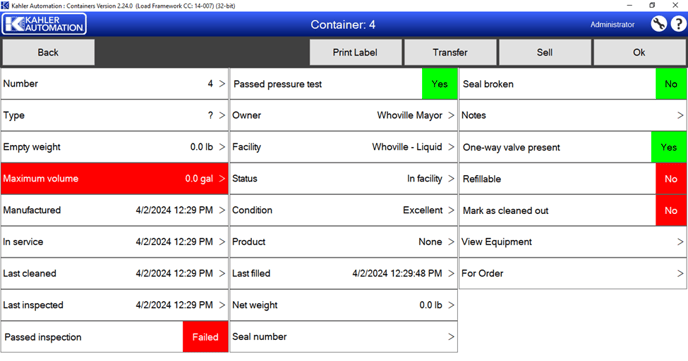688x361 pixels.
Task: Toggle Mark as cleaned out No
Action: pyautogui.click(x=671, y=211)
